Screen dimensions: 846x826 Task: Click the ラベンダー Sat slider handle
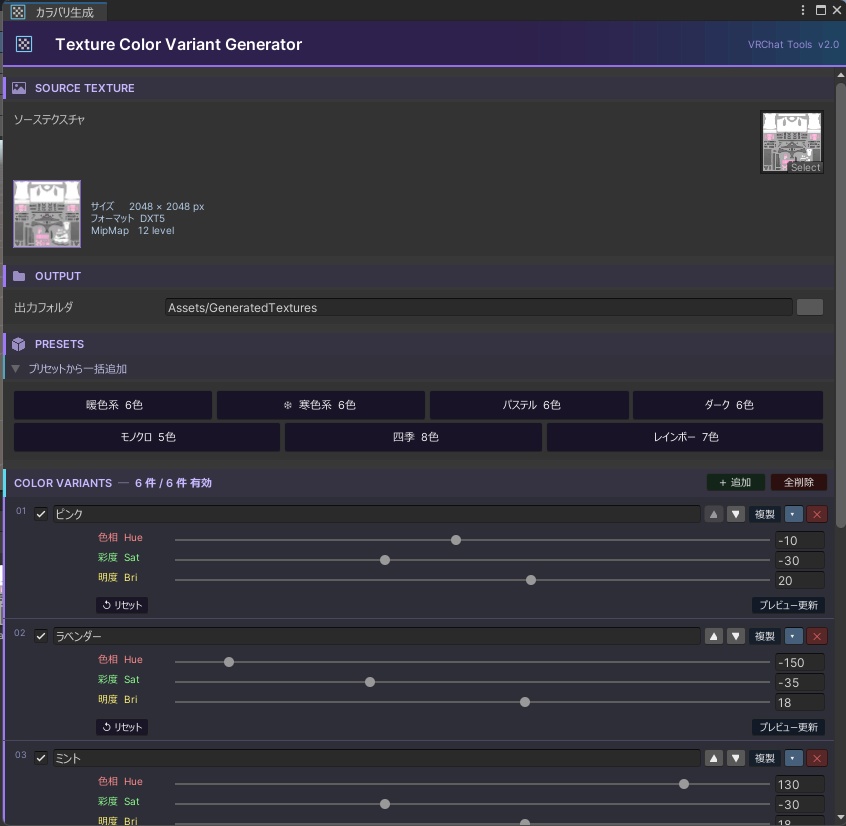coord(370,682)
